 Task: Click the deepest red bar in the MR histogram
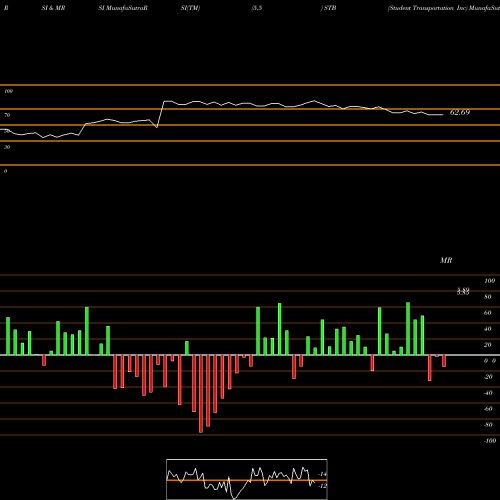[x=201, y=394]
